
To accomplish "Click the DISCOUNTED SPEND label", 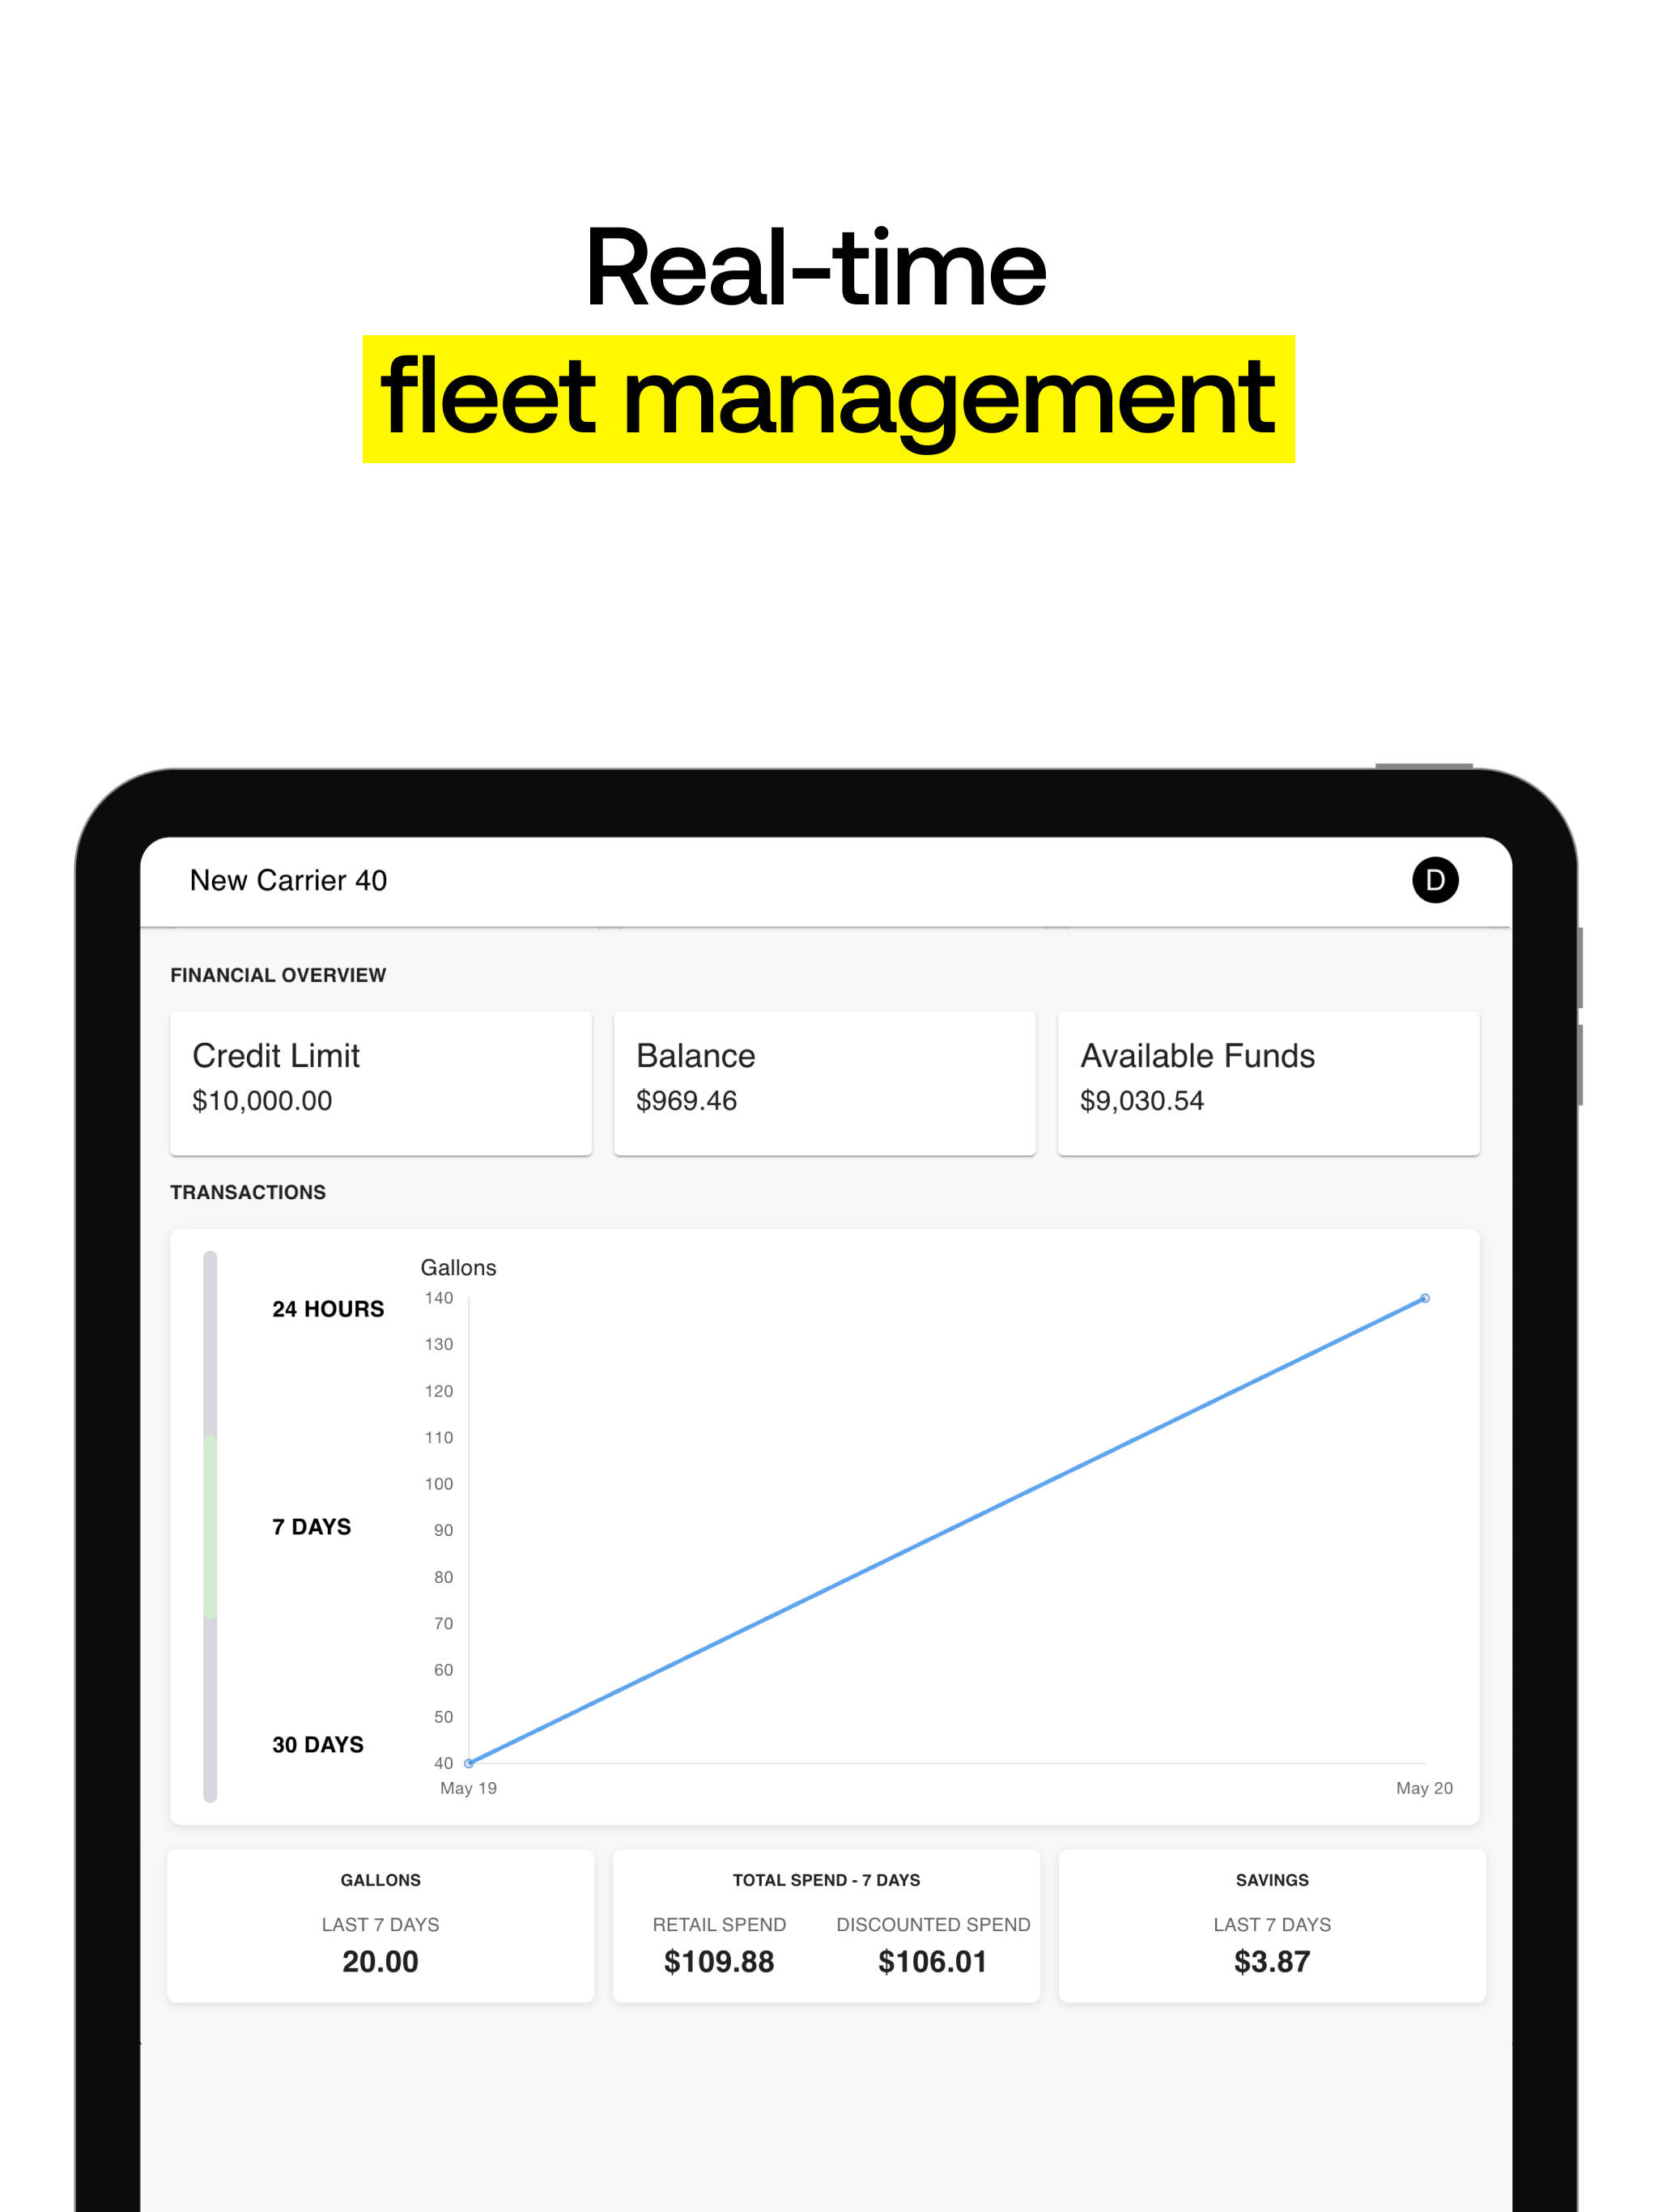I will coord(933,1925).
